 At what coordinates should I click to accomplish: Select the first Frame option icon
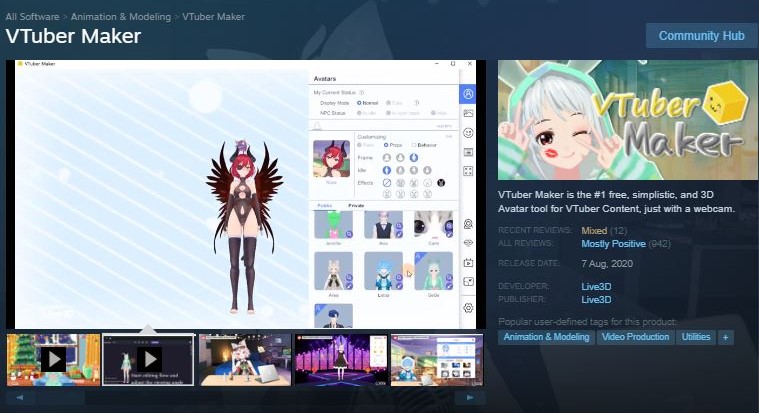click(x=386, y=157)
